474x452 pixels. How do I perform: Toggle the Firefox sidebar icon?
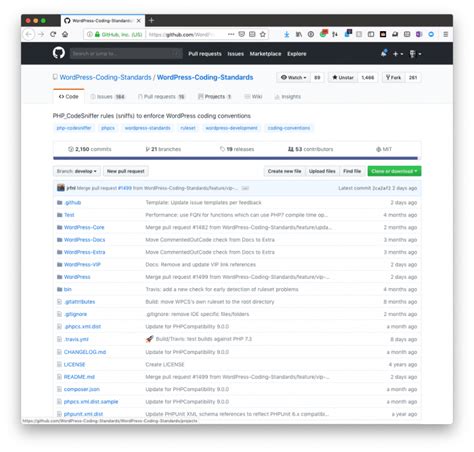[x=371, y=34]
